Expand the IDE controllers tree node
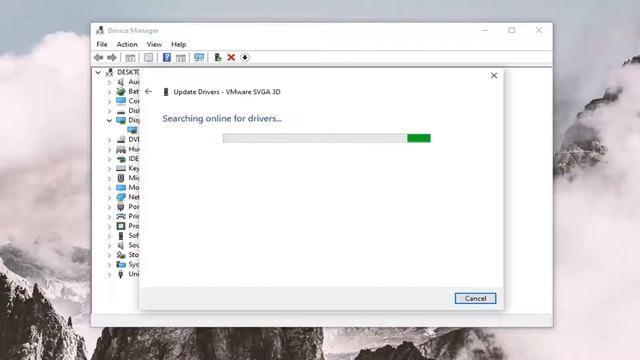 point(109,159)
